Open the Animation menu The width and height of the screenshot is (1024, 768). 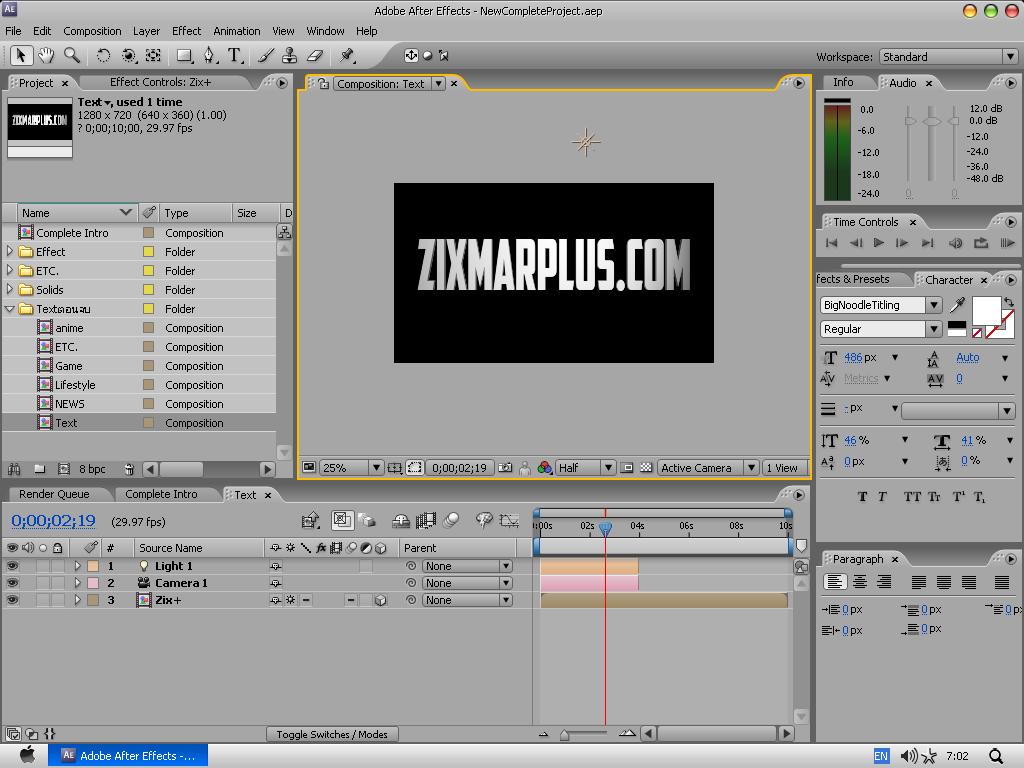click(236, 31)
